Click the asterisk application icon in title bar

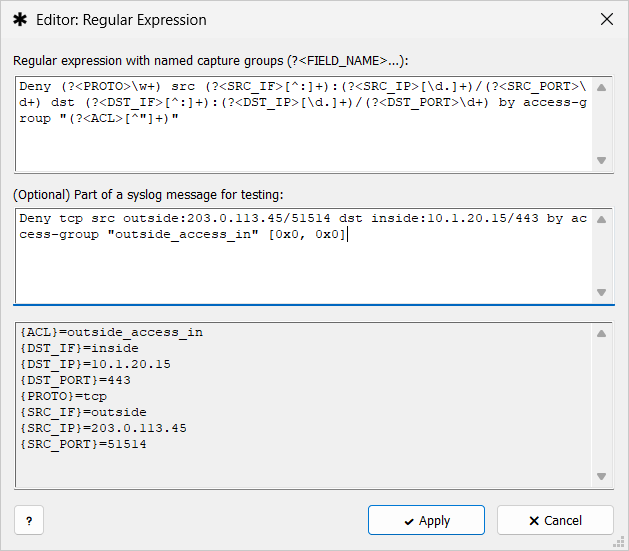click(20, 19)
